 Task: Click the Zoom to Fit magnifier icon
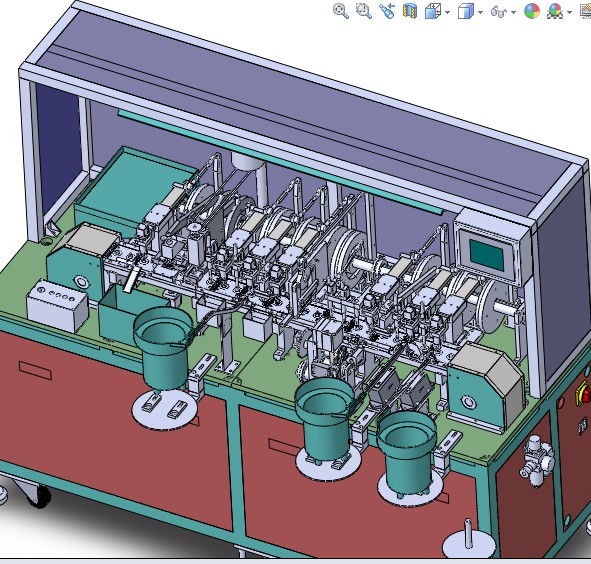coord(340,11)
